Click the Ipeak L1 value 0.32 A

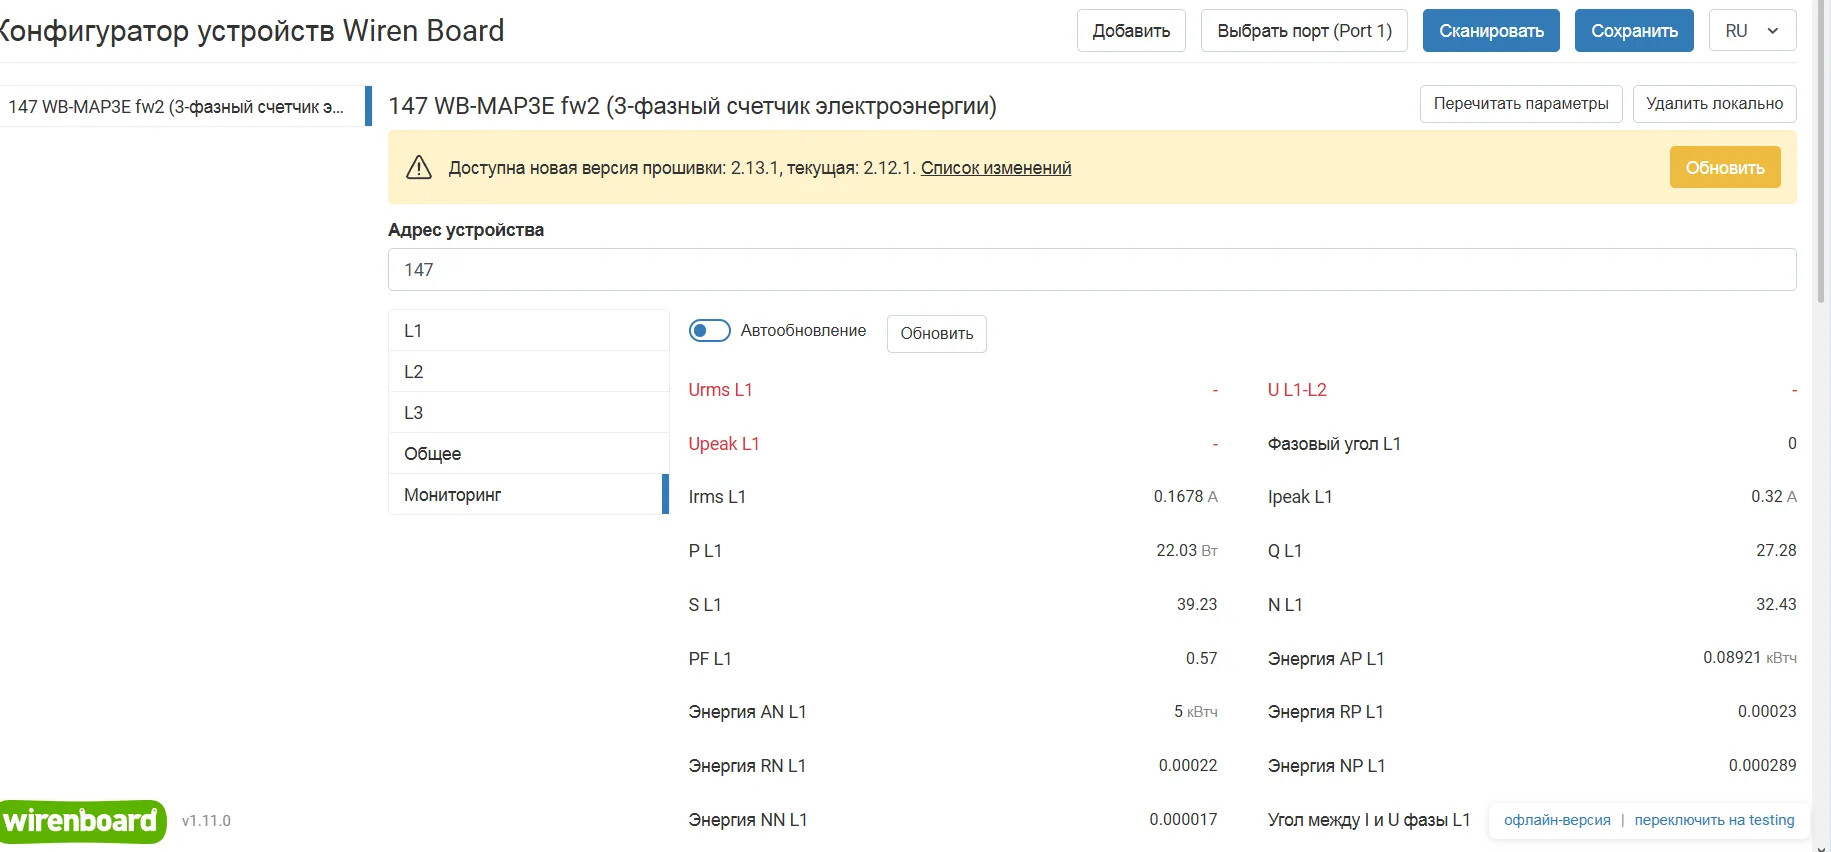[1773, 497]
